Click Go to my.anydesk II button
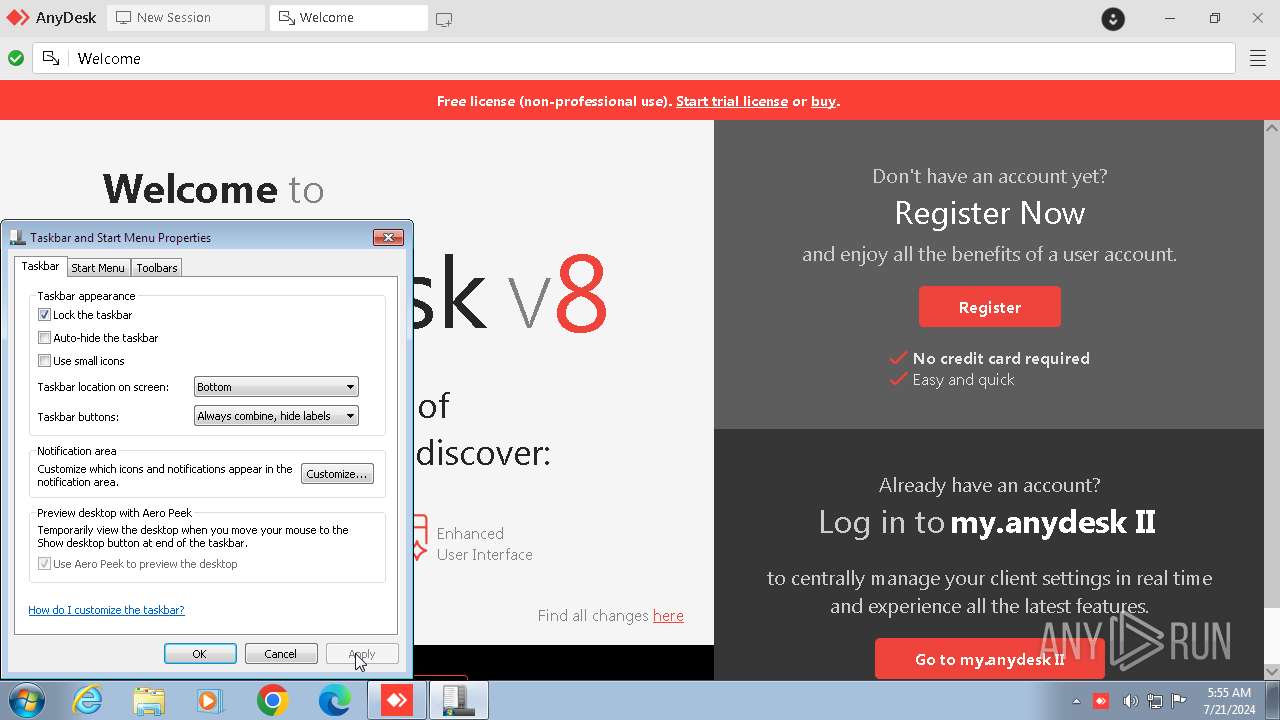Screen dimensions: 1280x720 coord(990,659)
